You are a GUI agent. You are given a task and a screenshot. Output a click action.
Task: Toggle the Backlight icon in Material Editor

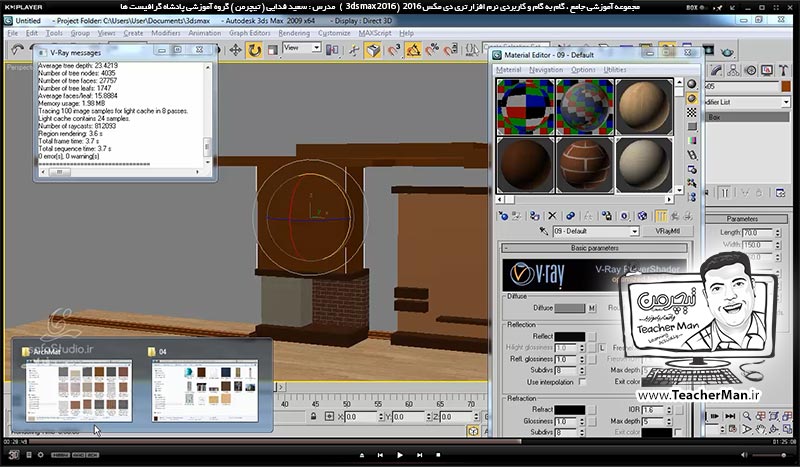tap(691, 98)
